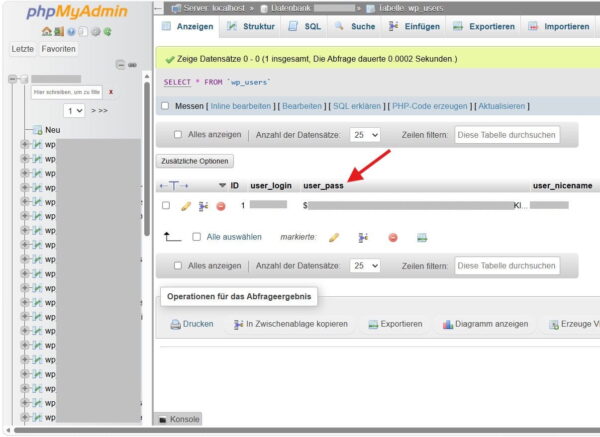Collapse the database node in navigation tree
The width and height of the screenshot is (600, 437).
point(12,79)
